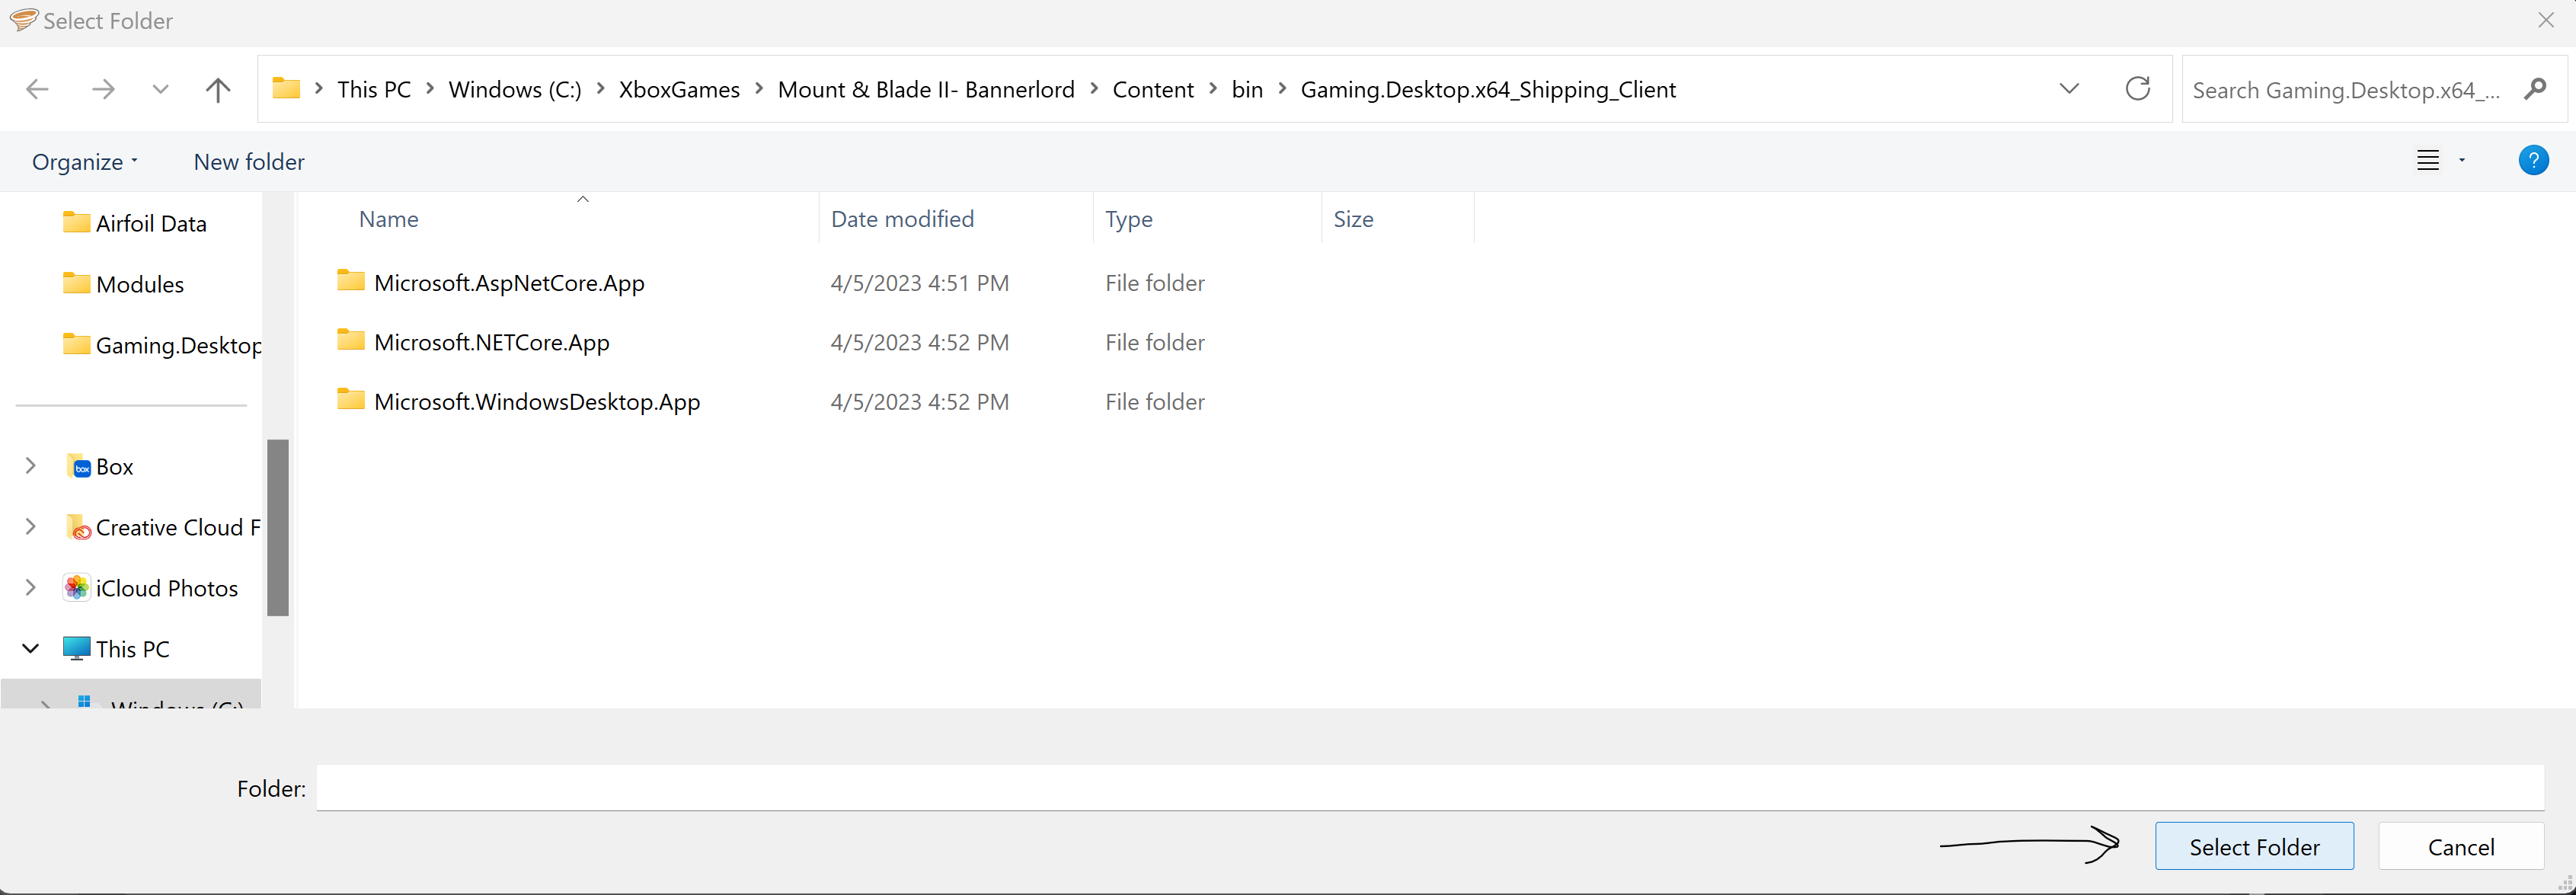Click the view layout icon

(2428, 160)
